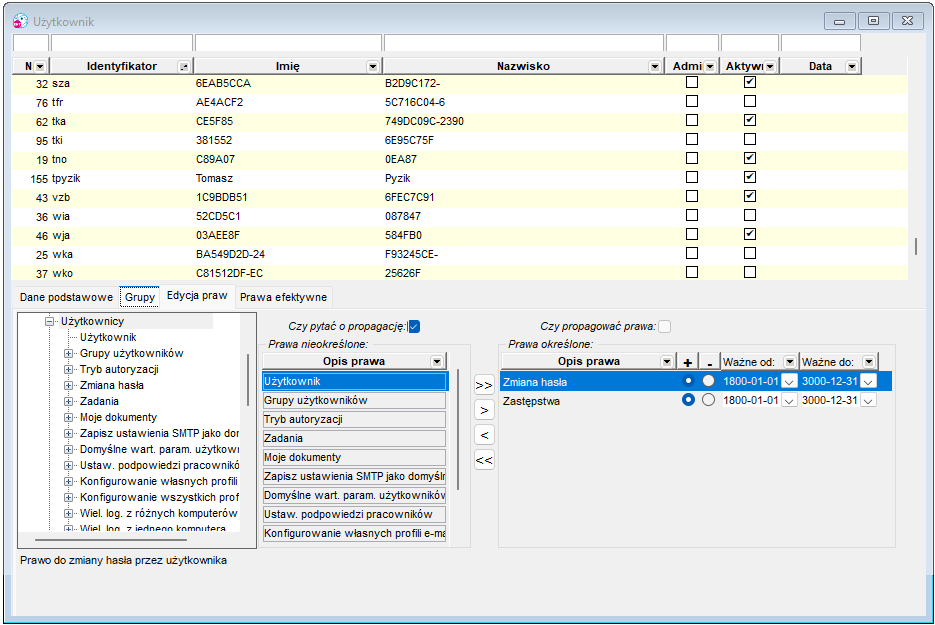This screenshot has height=625, width=935.
Task: Select Zadania in undefined rights list
Action: coord(354,438)
